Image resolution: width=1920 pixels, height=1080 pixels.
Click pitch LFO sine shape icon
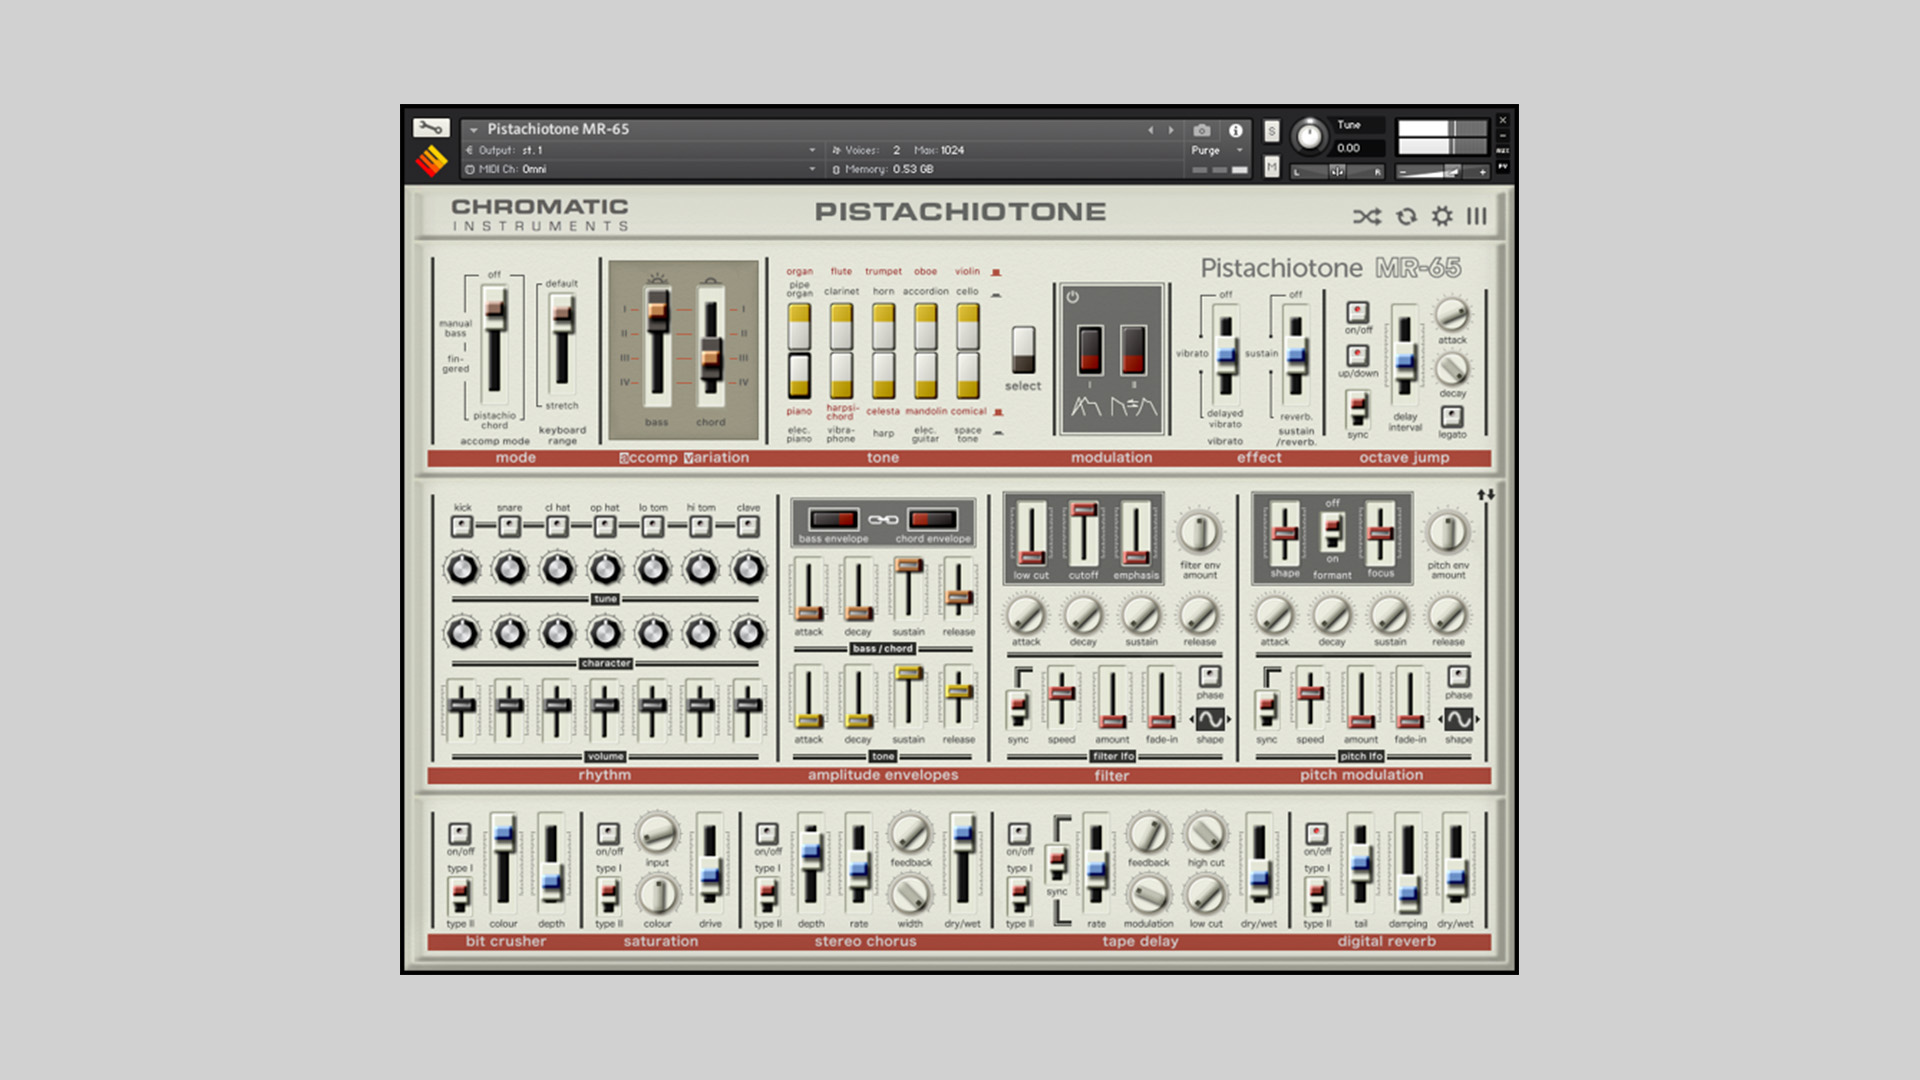point(1459,719)
